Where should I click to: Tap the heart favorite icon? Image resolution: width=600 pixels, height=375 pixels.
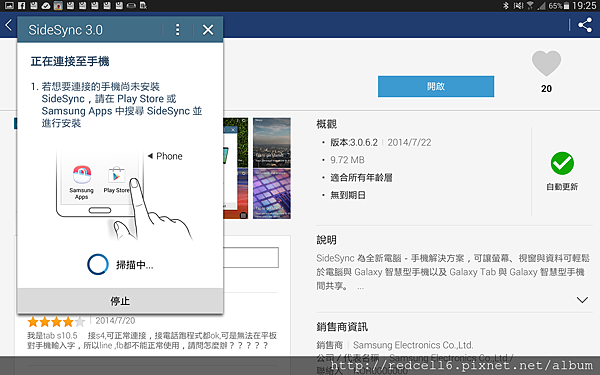click(546, 64)
